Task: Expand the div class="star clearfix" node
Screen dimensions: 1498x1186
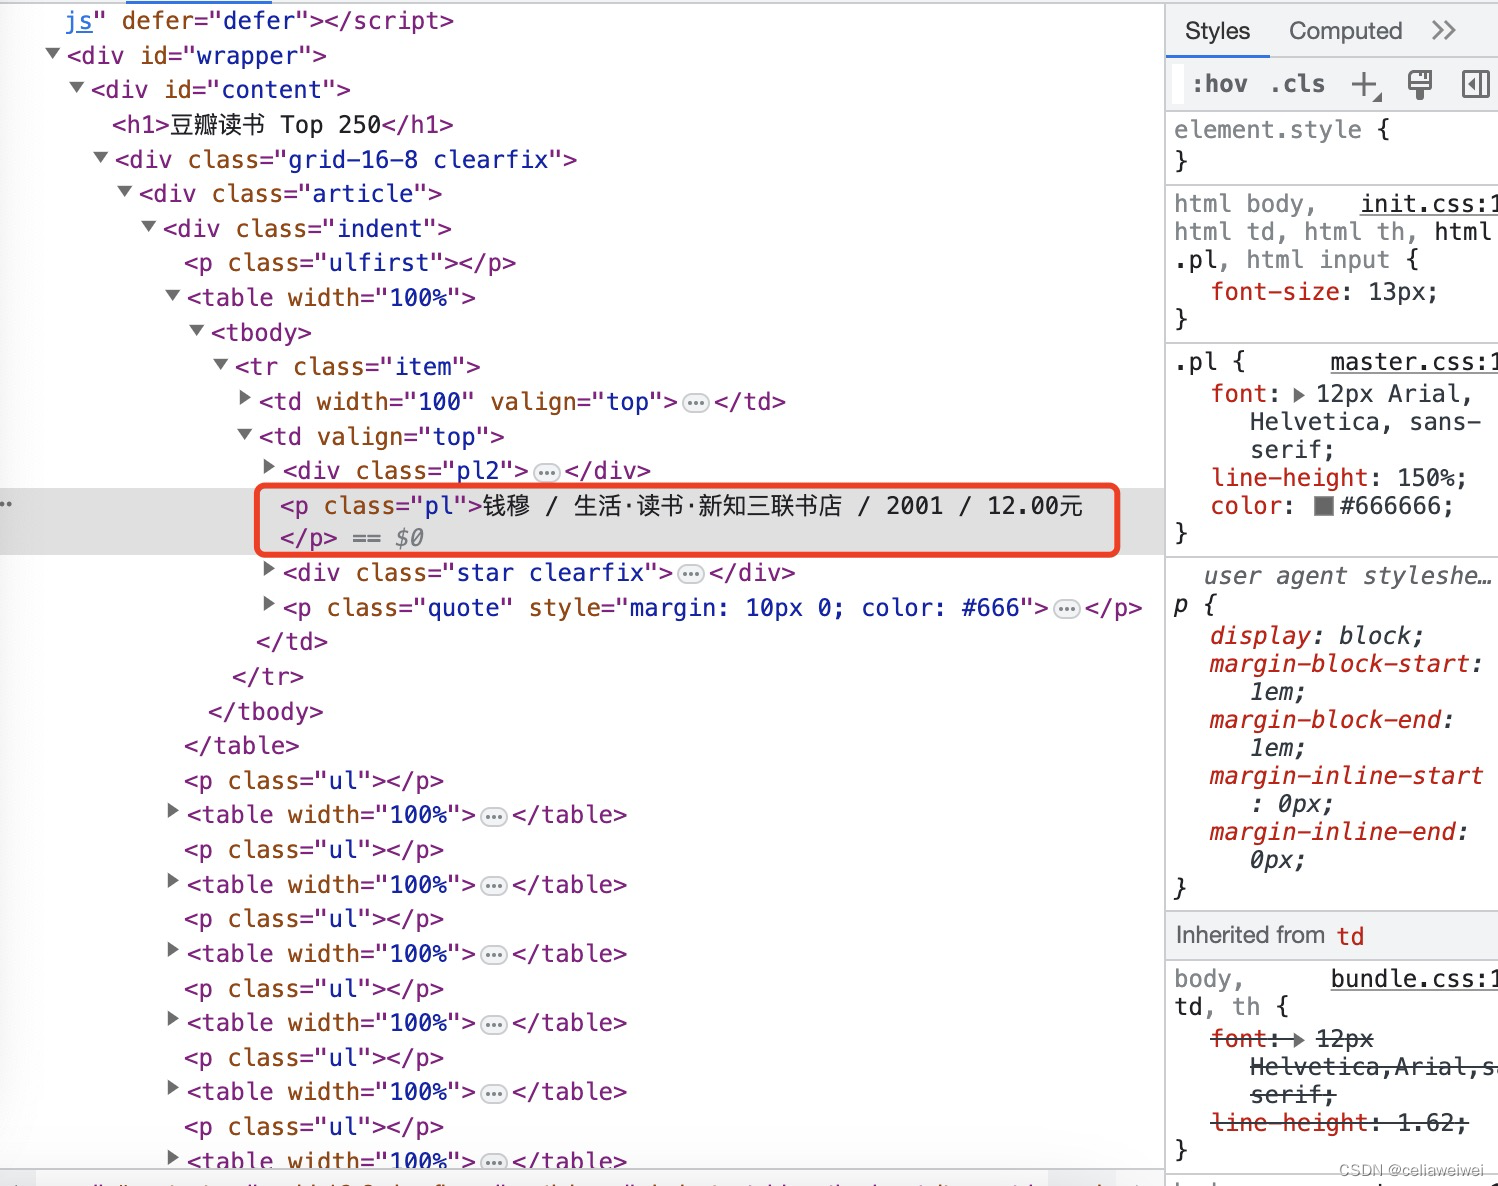Action: (x=269, y=570)
